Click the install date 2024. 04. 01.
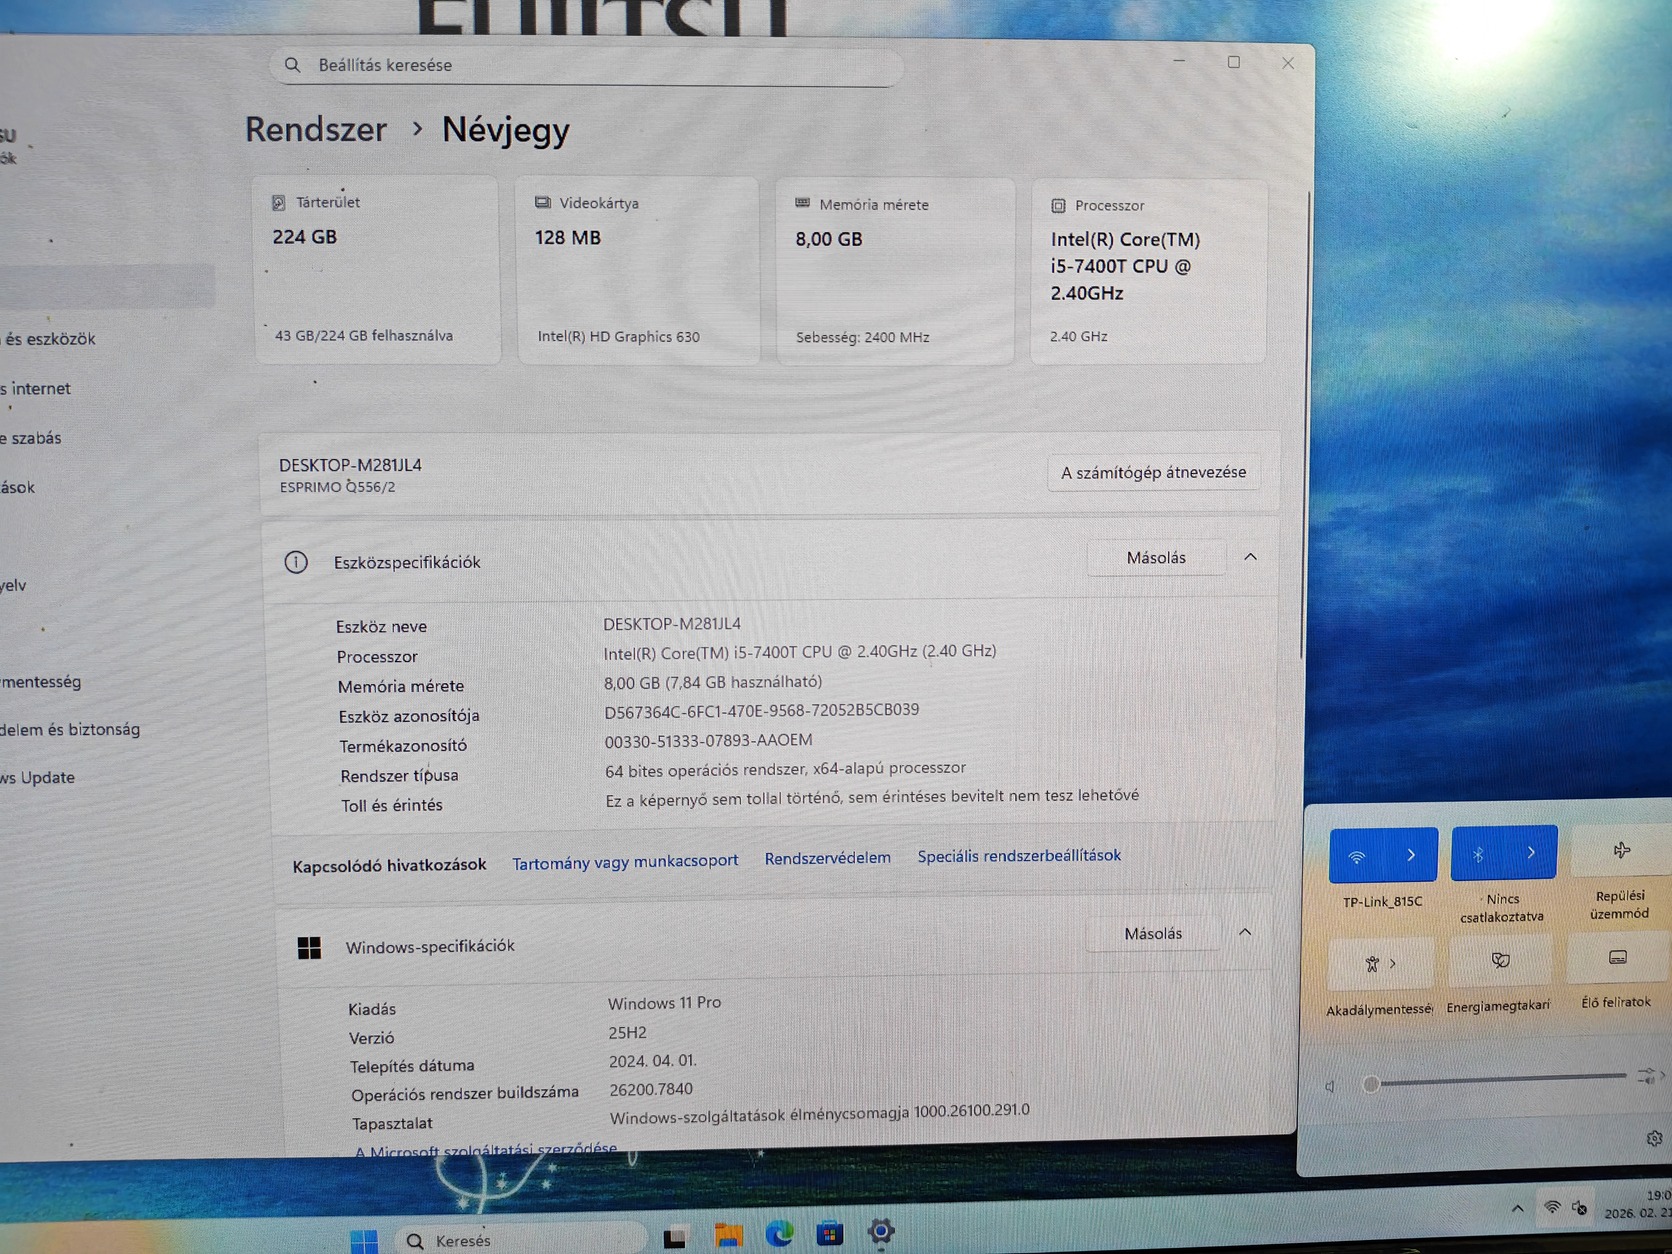 [653, 1061]
